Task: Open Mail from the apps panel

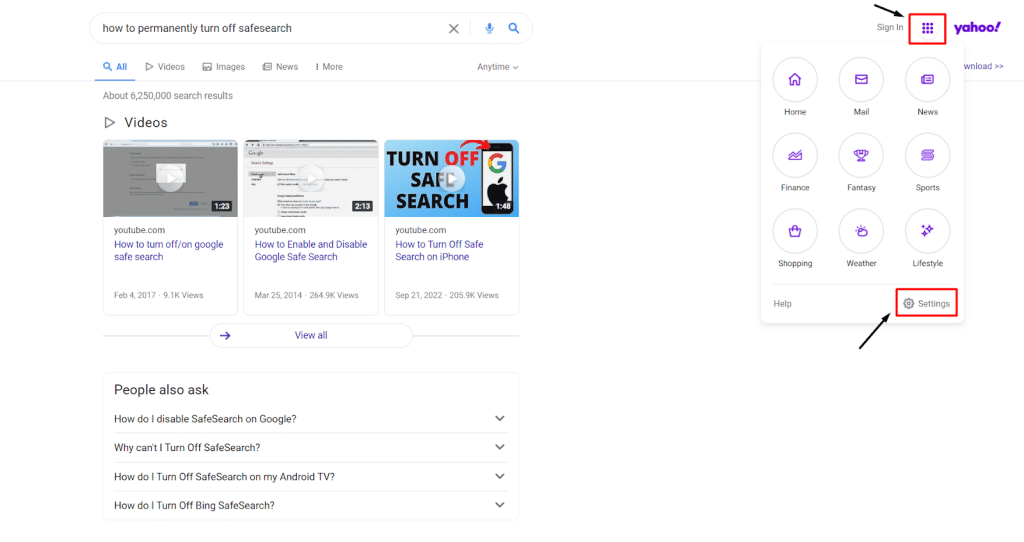Action: click(861, 80)
